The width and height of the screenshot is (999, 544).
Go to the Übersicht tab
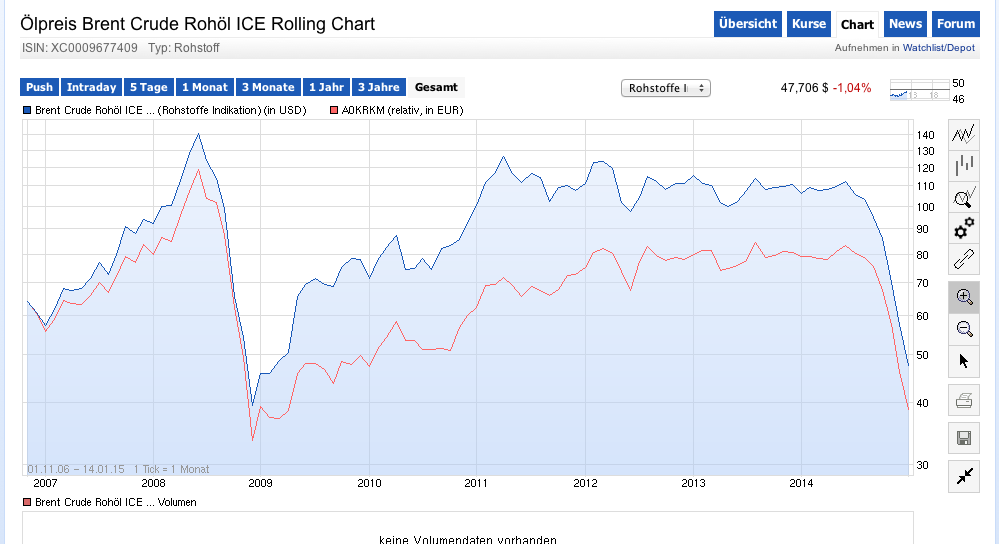[748, 24]
